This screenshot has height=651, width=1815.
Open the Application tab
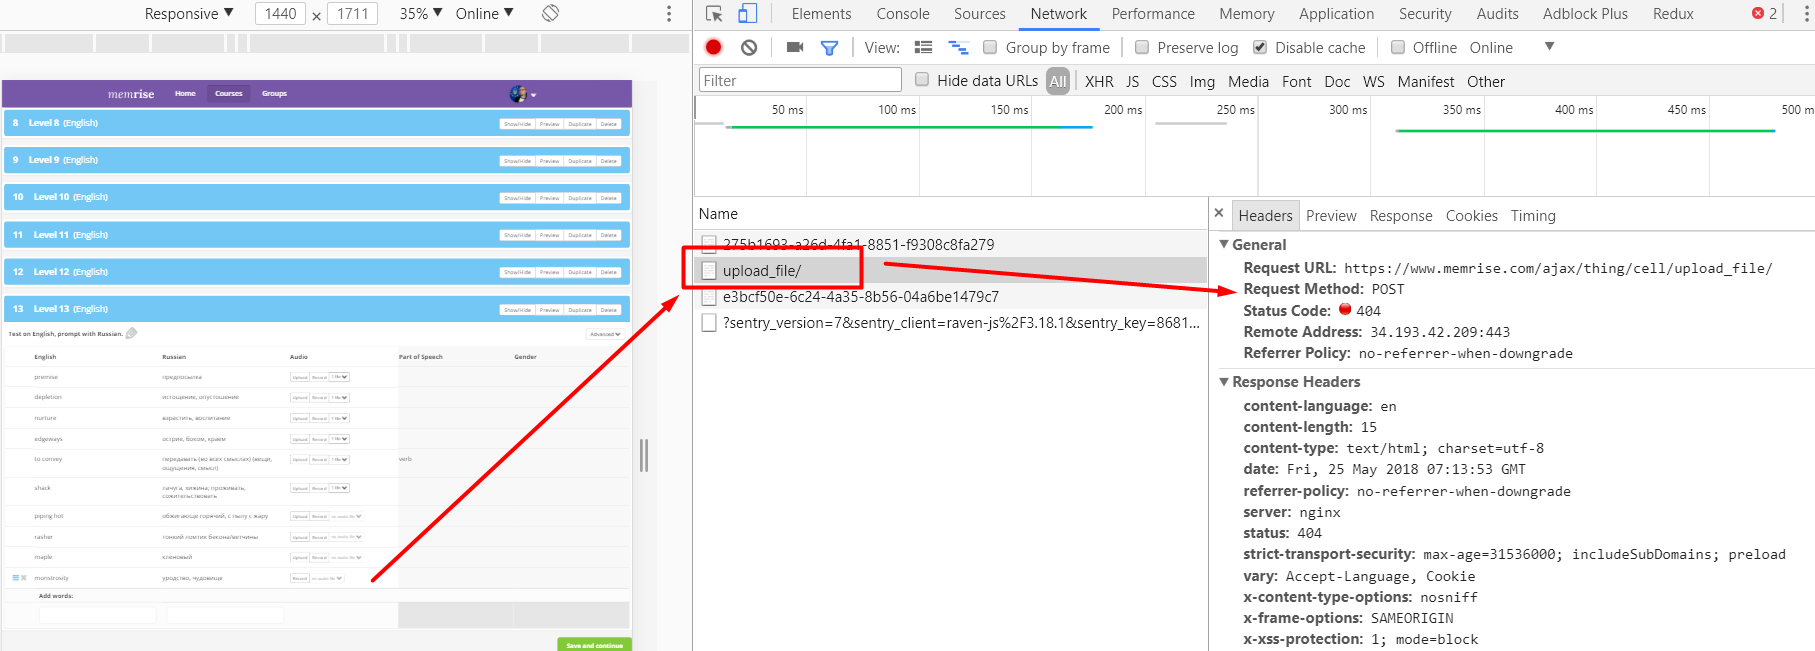click(1336, 14)
